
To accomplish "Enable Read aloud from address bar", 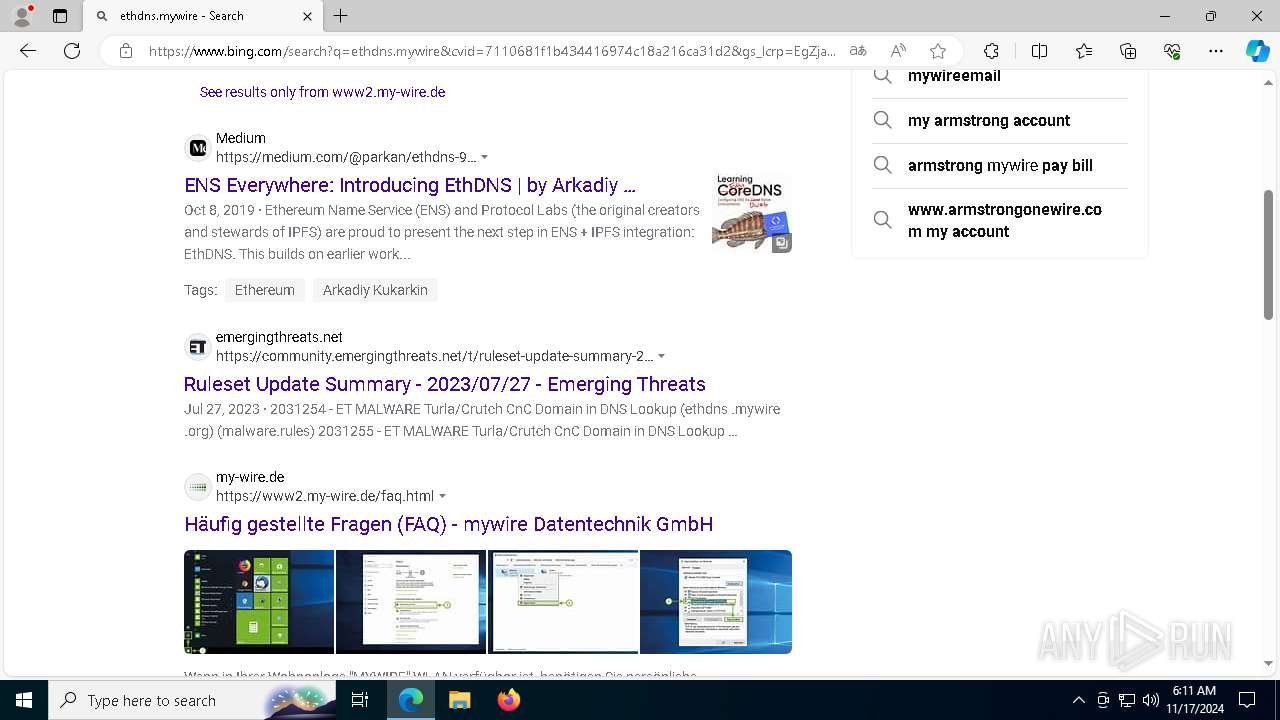I will [898, 51].
